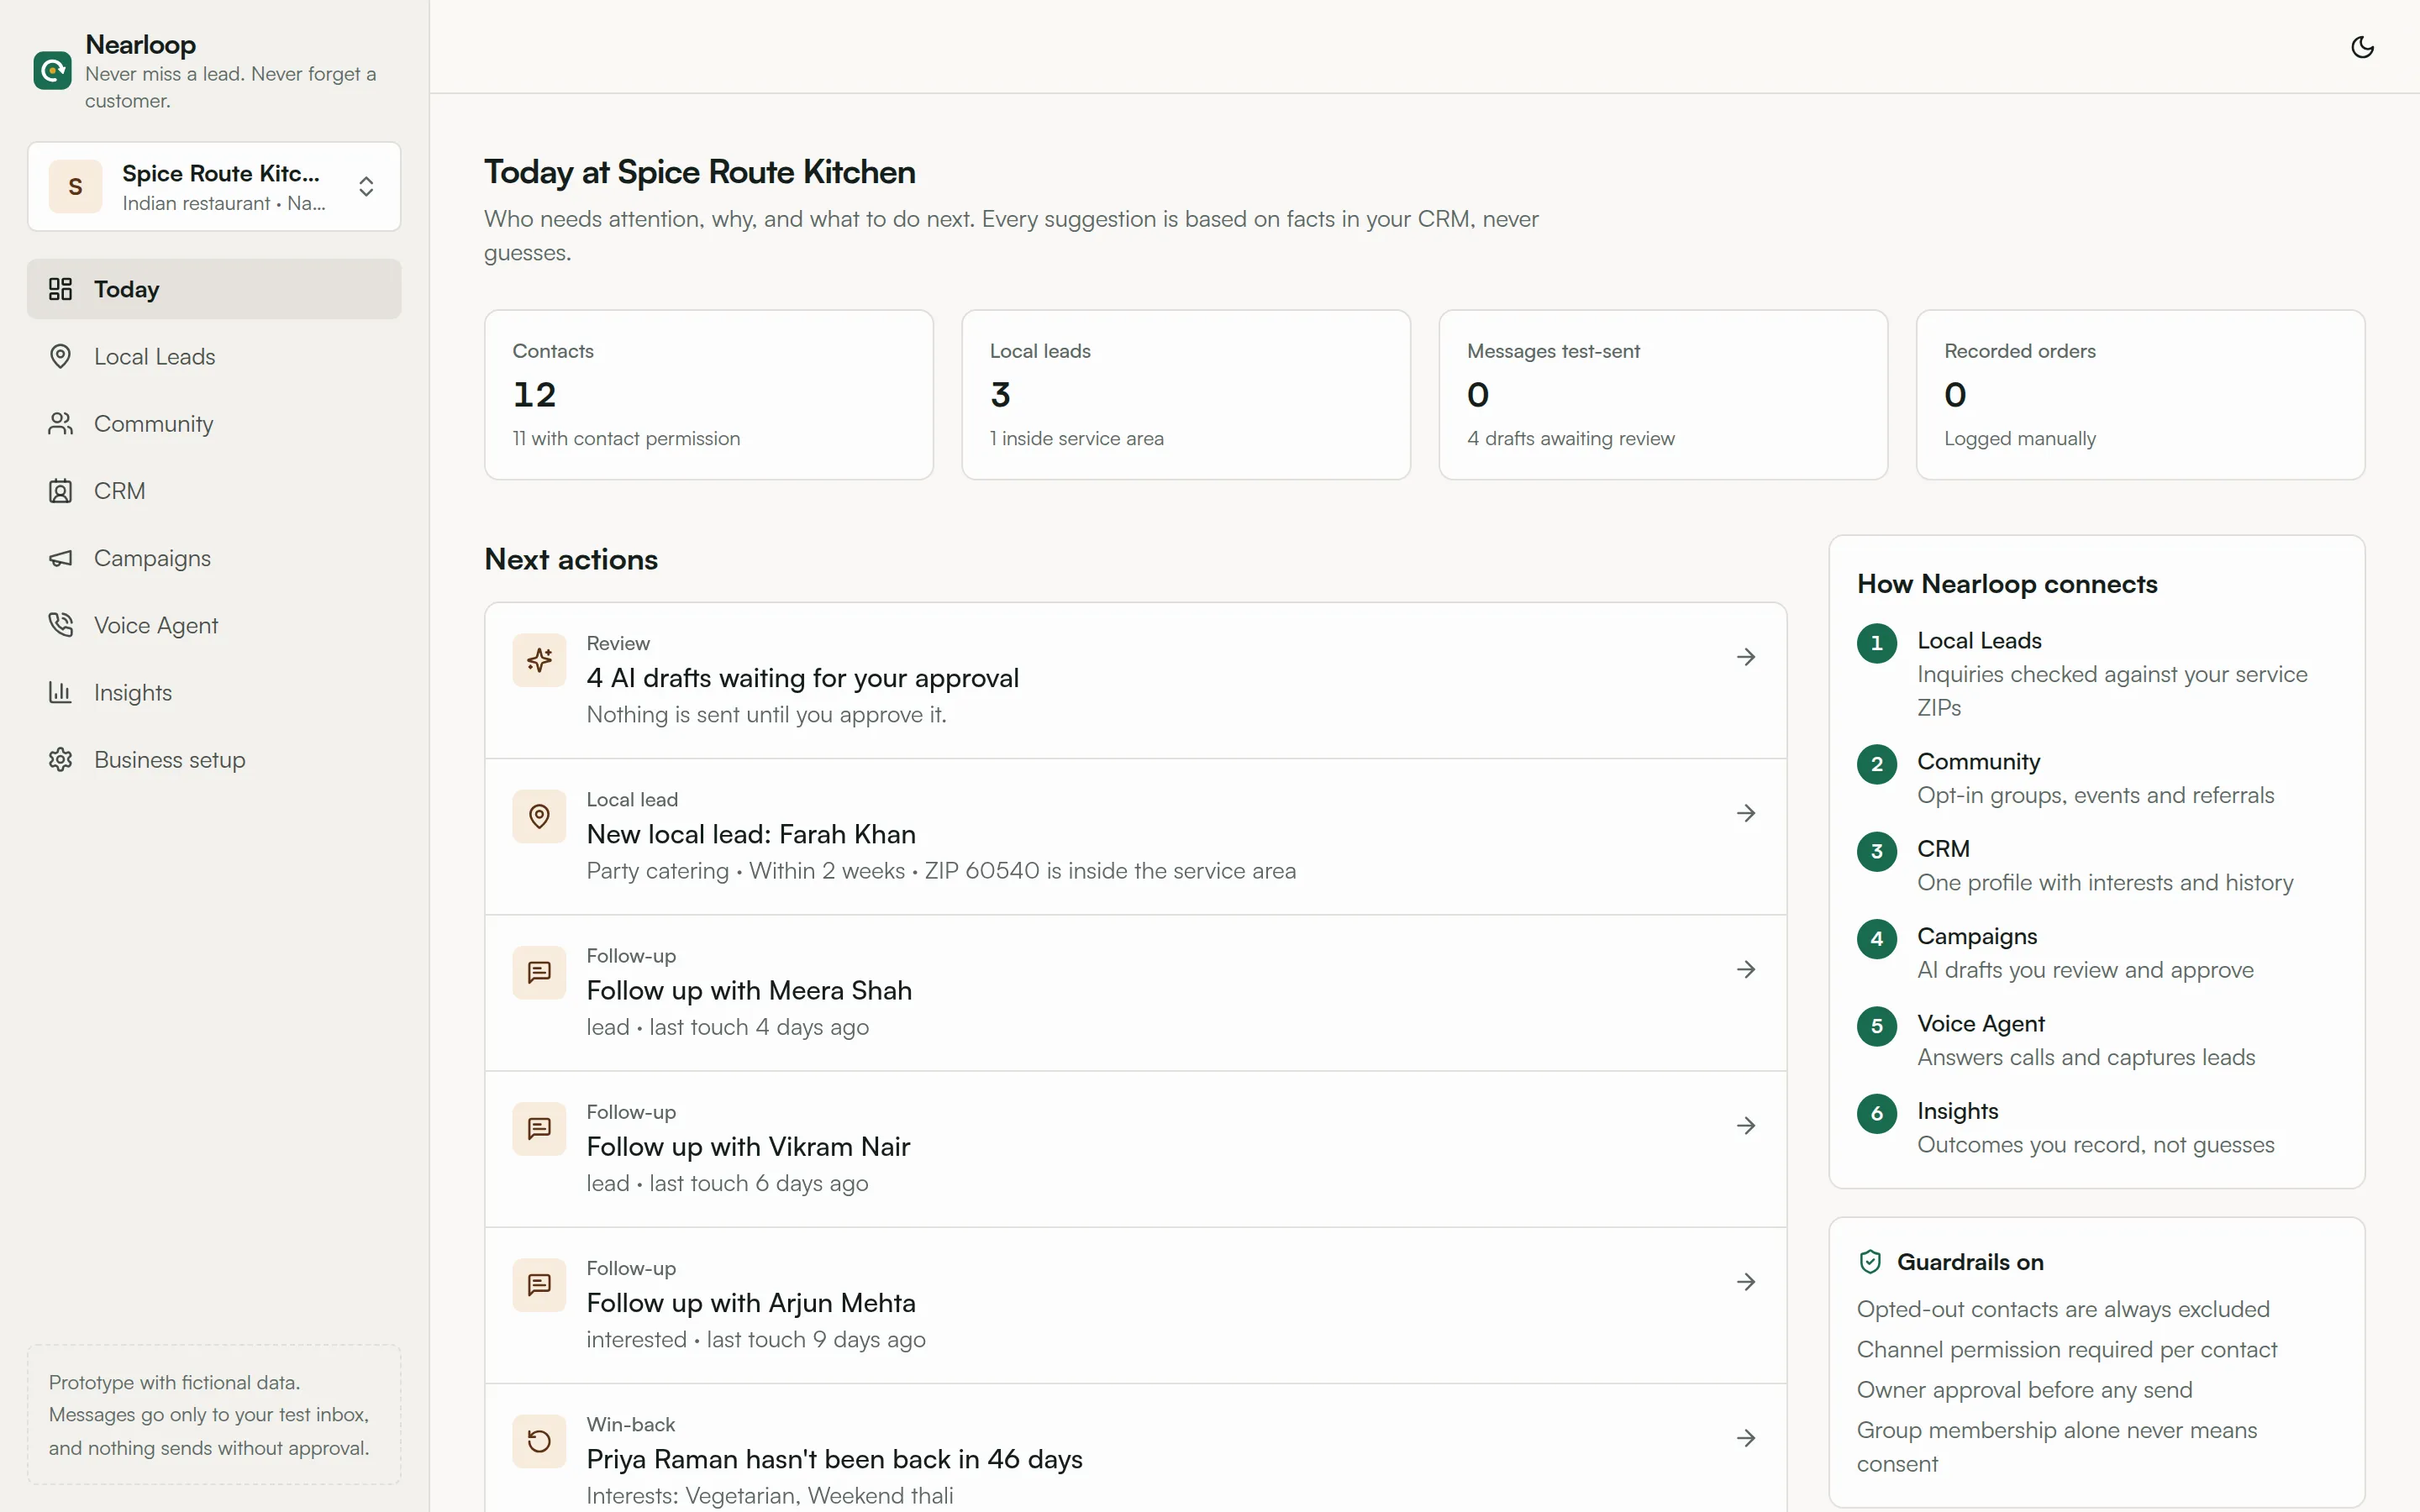Click the arrow on the Priya Raman row
The image size is (2420, 1512).
coord(1746,1438)
